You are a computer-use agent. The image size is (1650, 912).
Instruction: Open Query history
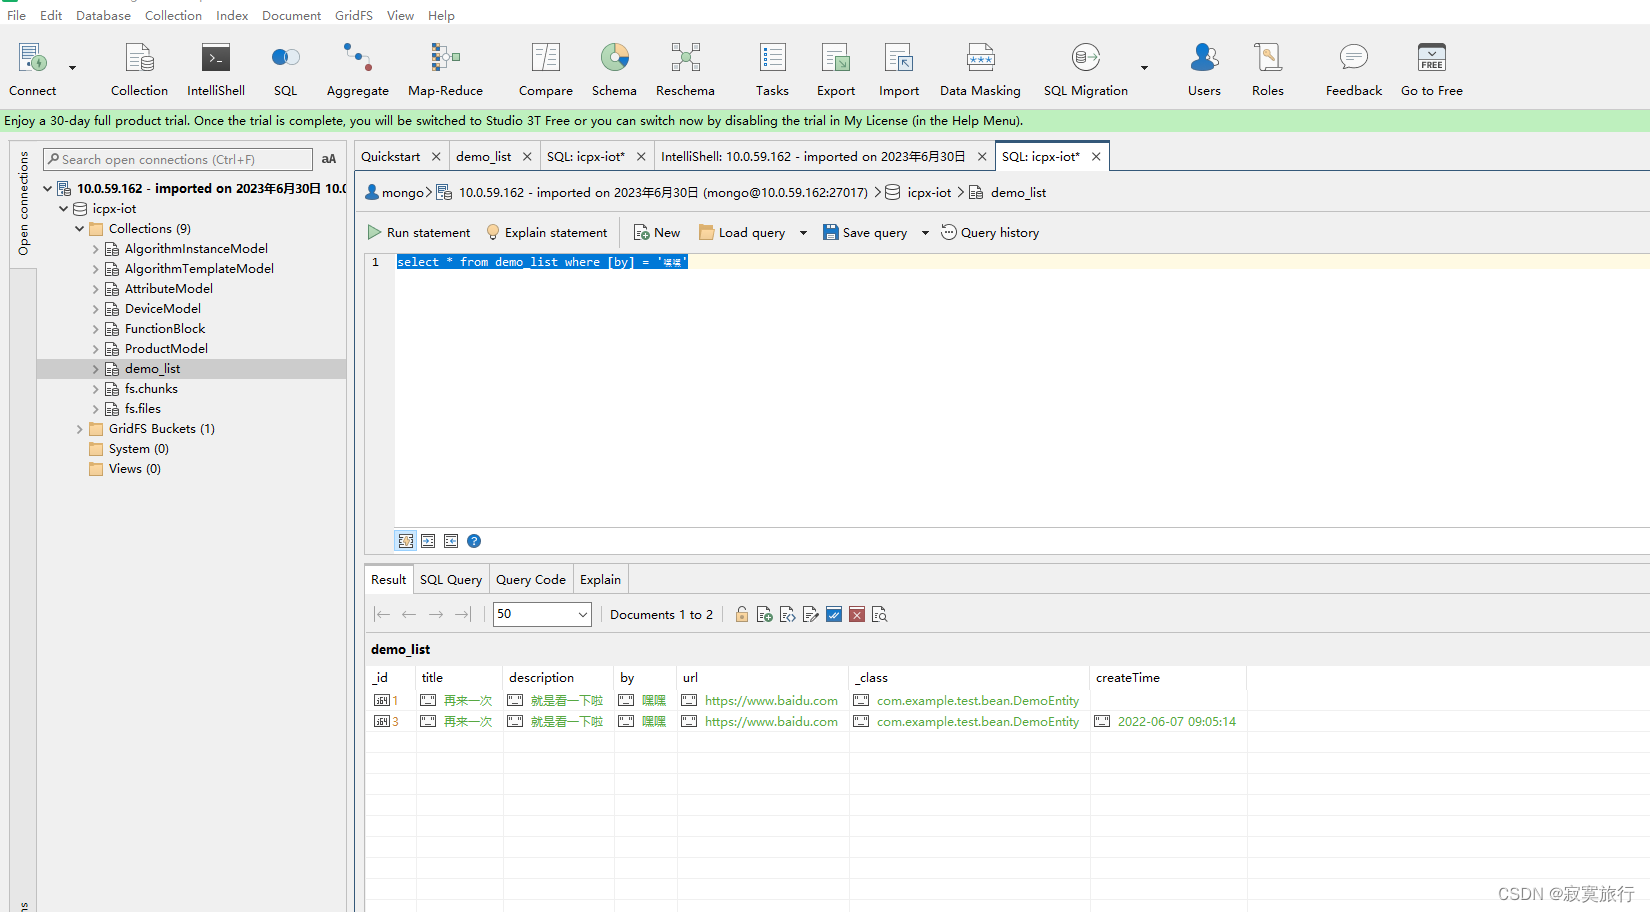(990, 233)
